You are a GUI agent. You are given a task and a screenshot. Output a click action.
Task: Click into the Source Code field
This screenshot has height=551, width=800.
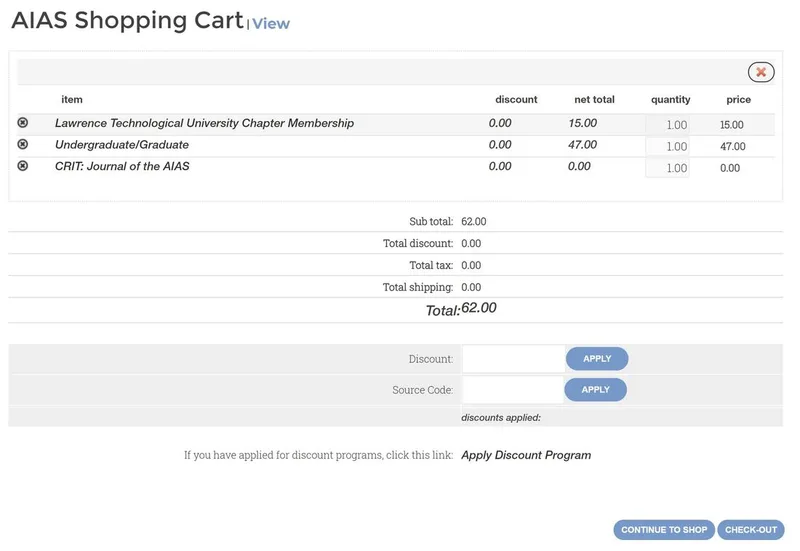[x=513, y=390]
